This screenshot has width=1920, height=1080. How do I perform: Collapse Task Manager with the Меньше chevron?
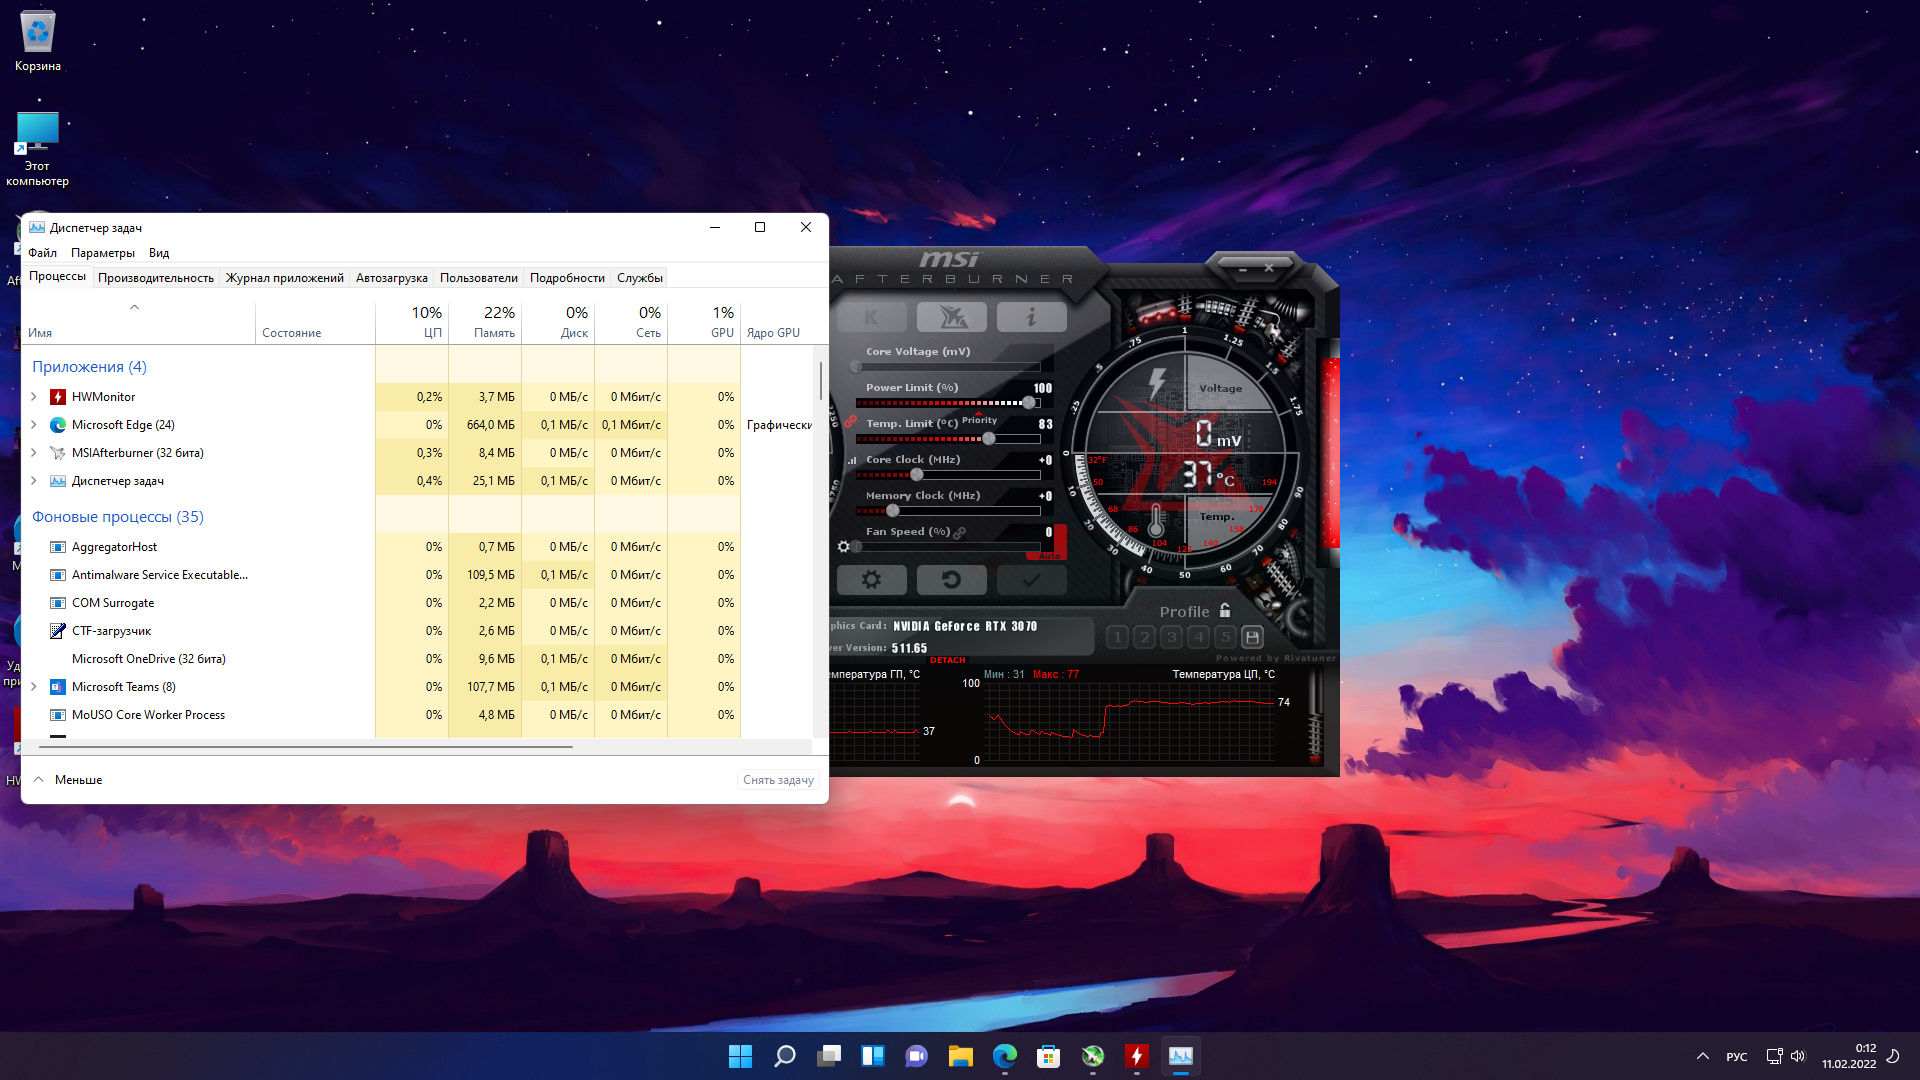coord(39,780)
